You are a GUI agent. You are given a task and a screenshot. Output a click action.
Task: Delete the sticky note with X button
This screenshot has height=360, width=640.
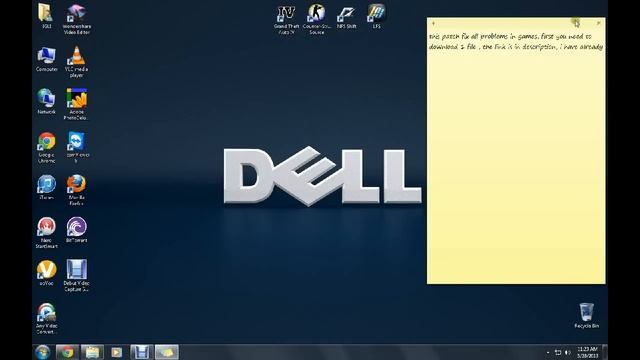click(x=598, y=23)
